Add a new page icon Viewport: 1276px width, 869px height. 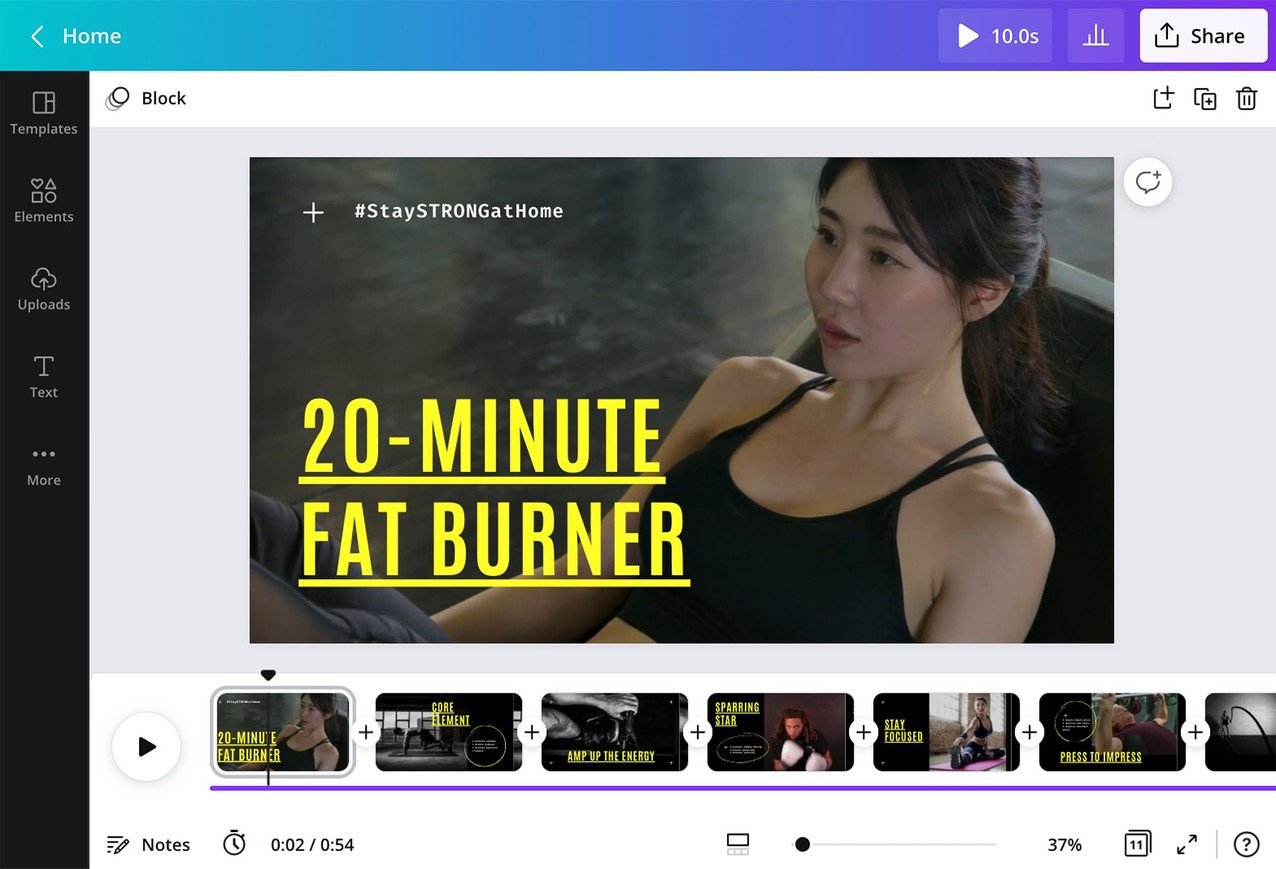(1163, 98)
